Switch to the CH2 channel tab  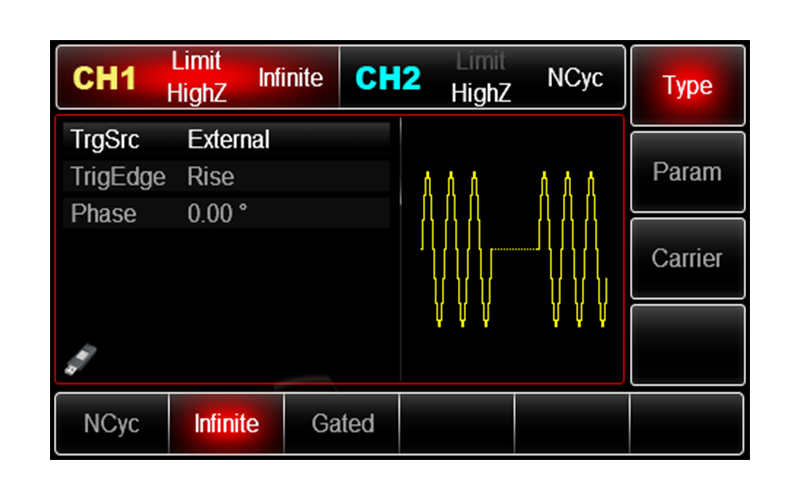tap(388, 79)
